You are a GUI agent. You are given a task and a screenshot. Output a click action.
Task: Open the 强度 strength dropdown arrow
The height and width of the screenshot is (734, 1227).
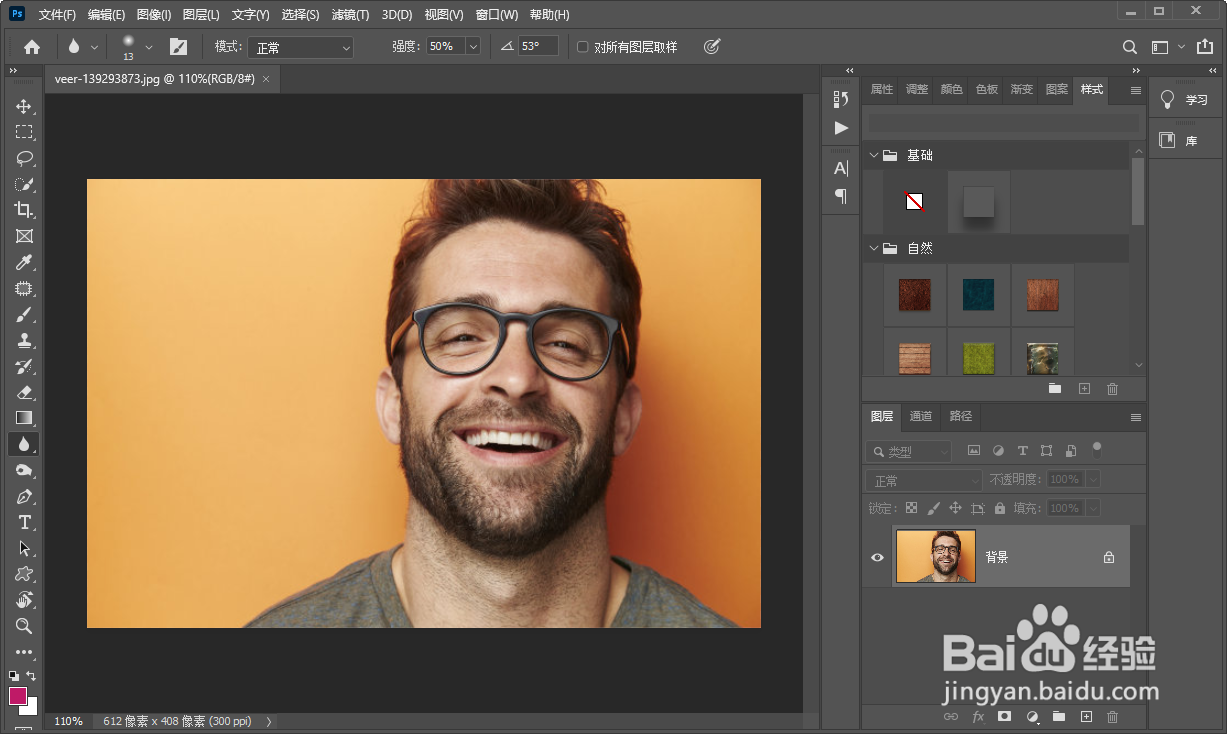[x=472, y=47]
